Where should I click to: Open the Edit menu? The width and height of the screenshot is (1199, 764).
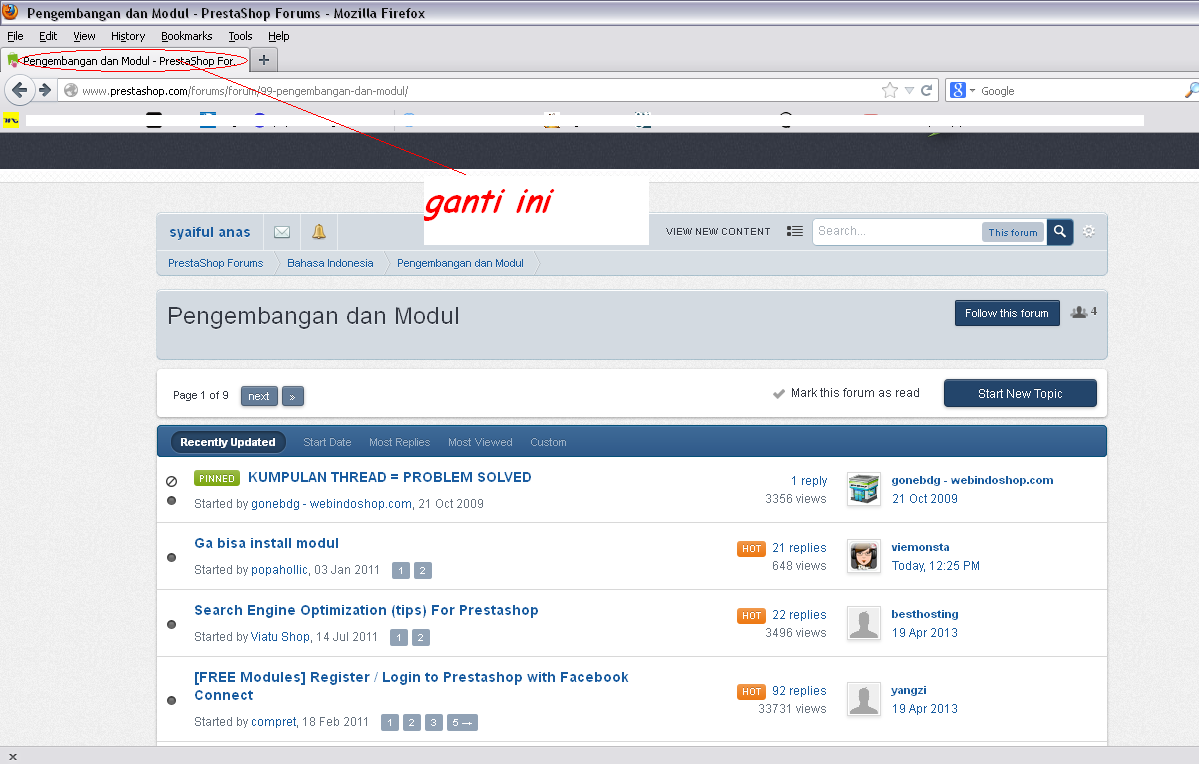pyautogui.click(x=48, y=36)
